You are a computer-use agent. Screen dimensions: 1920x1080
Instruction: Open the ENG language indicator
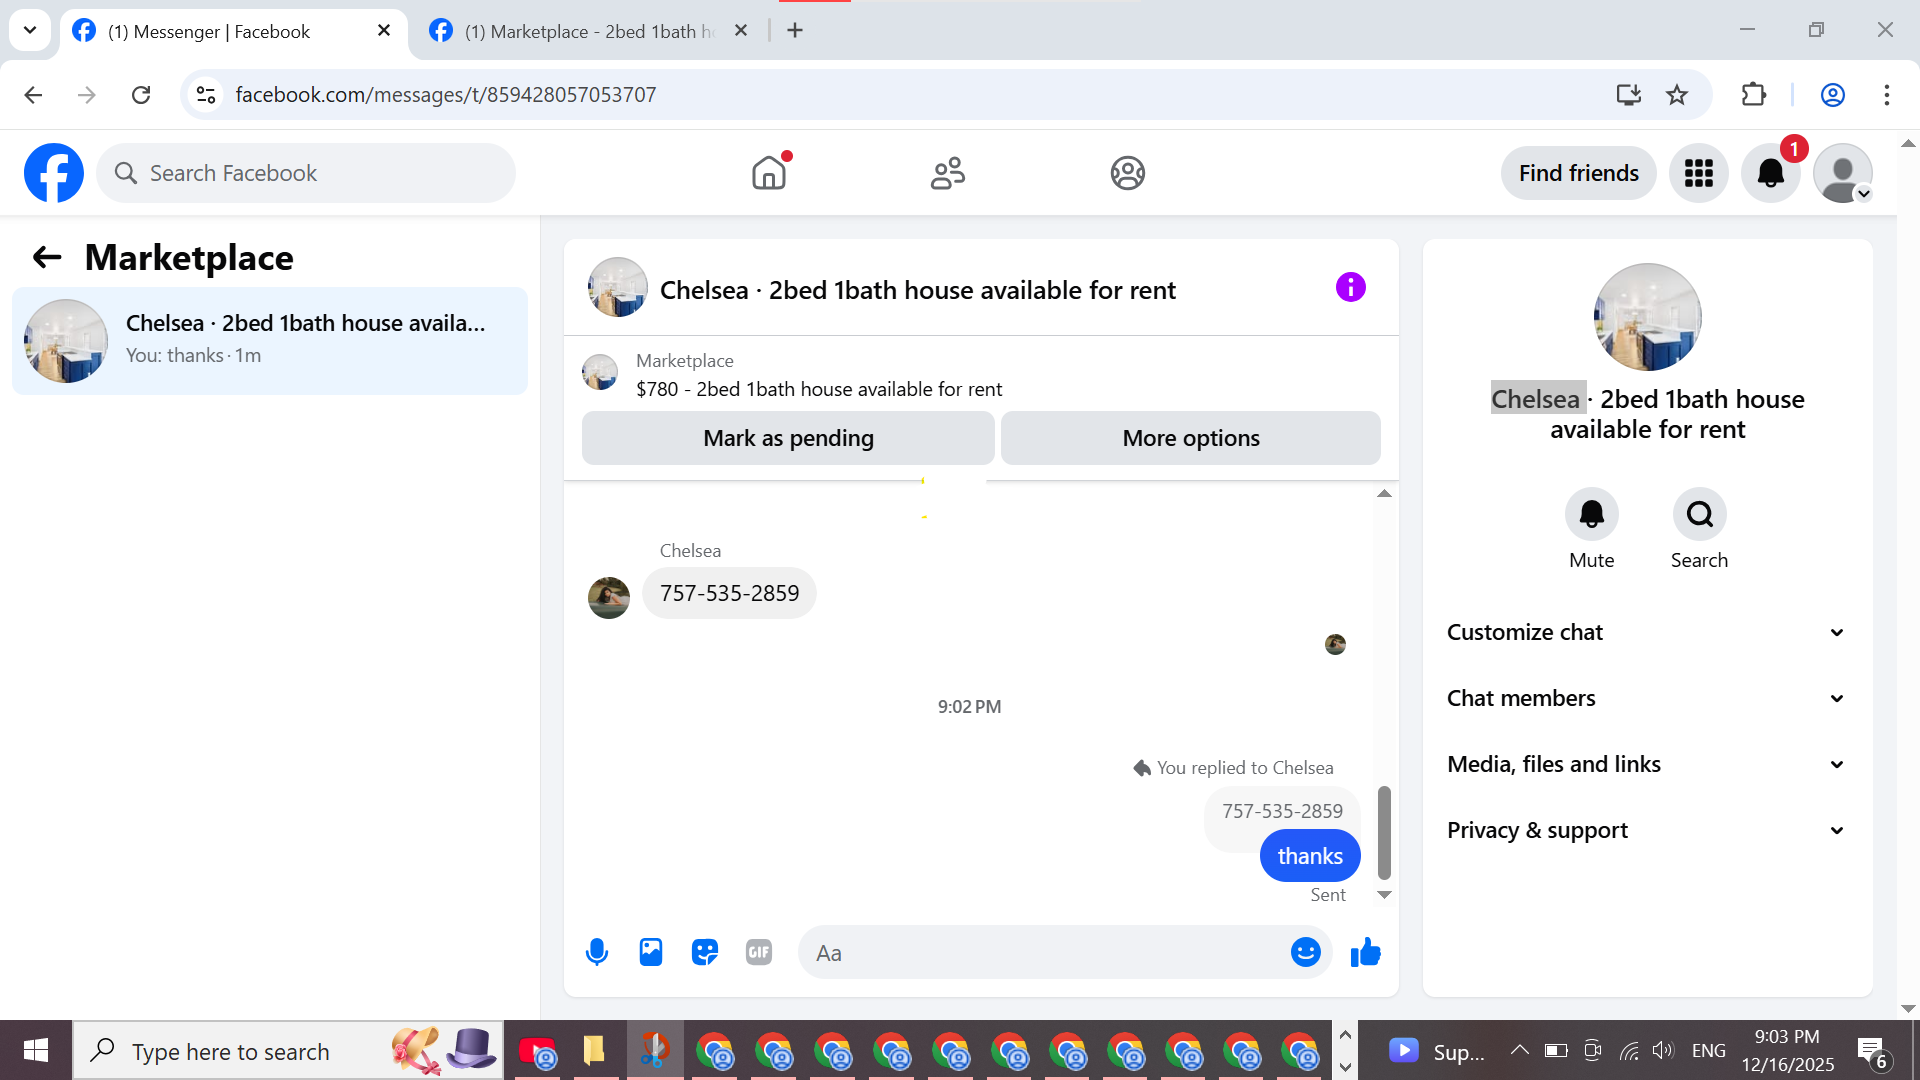click(x=1709, y=1050)
